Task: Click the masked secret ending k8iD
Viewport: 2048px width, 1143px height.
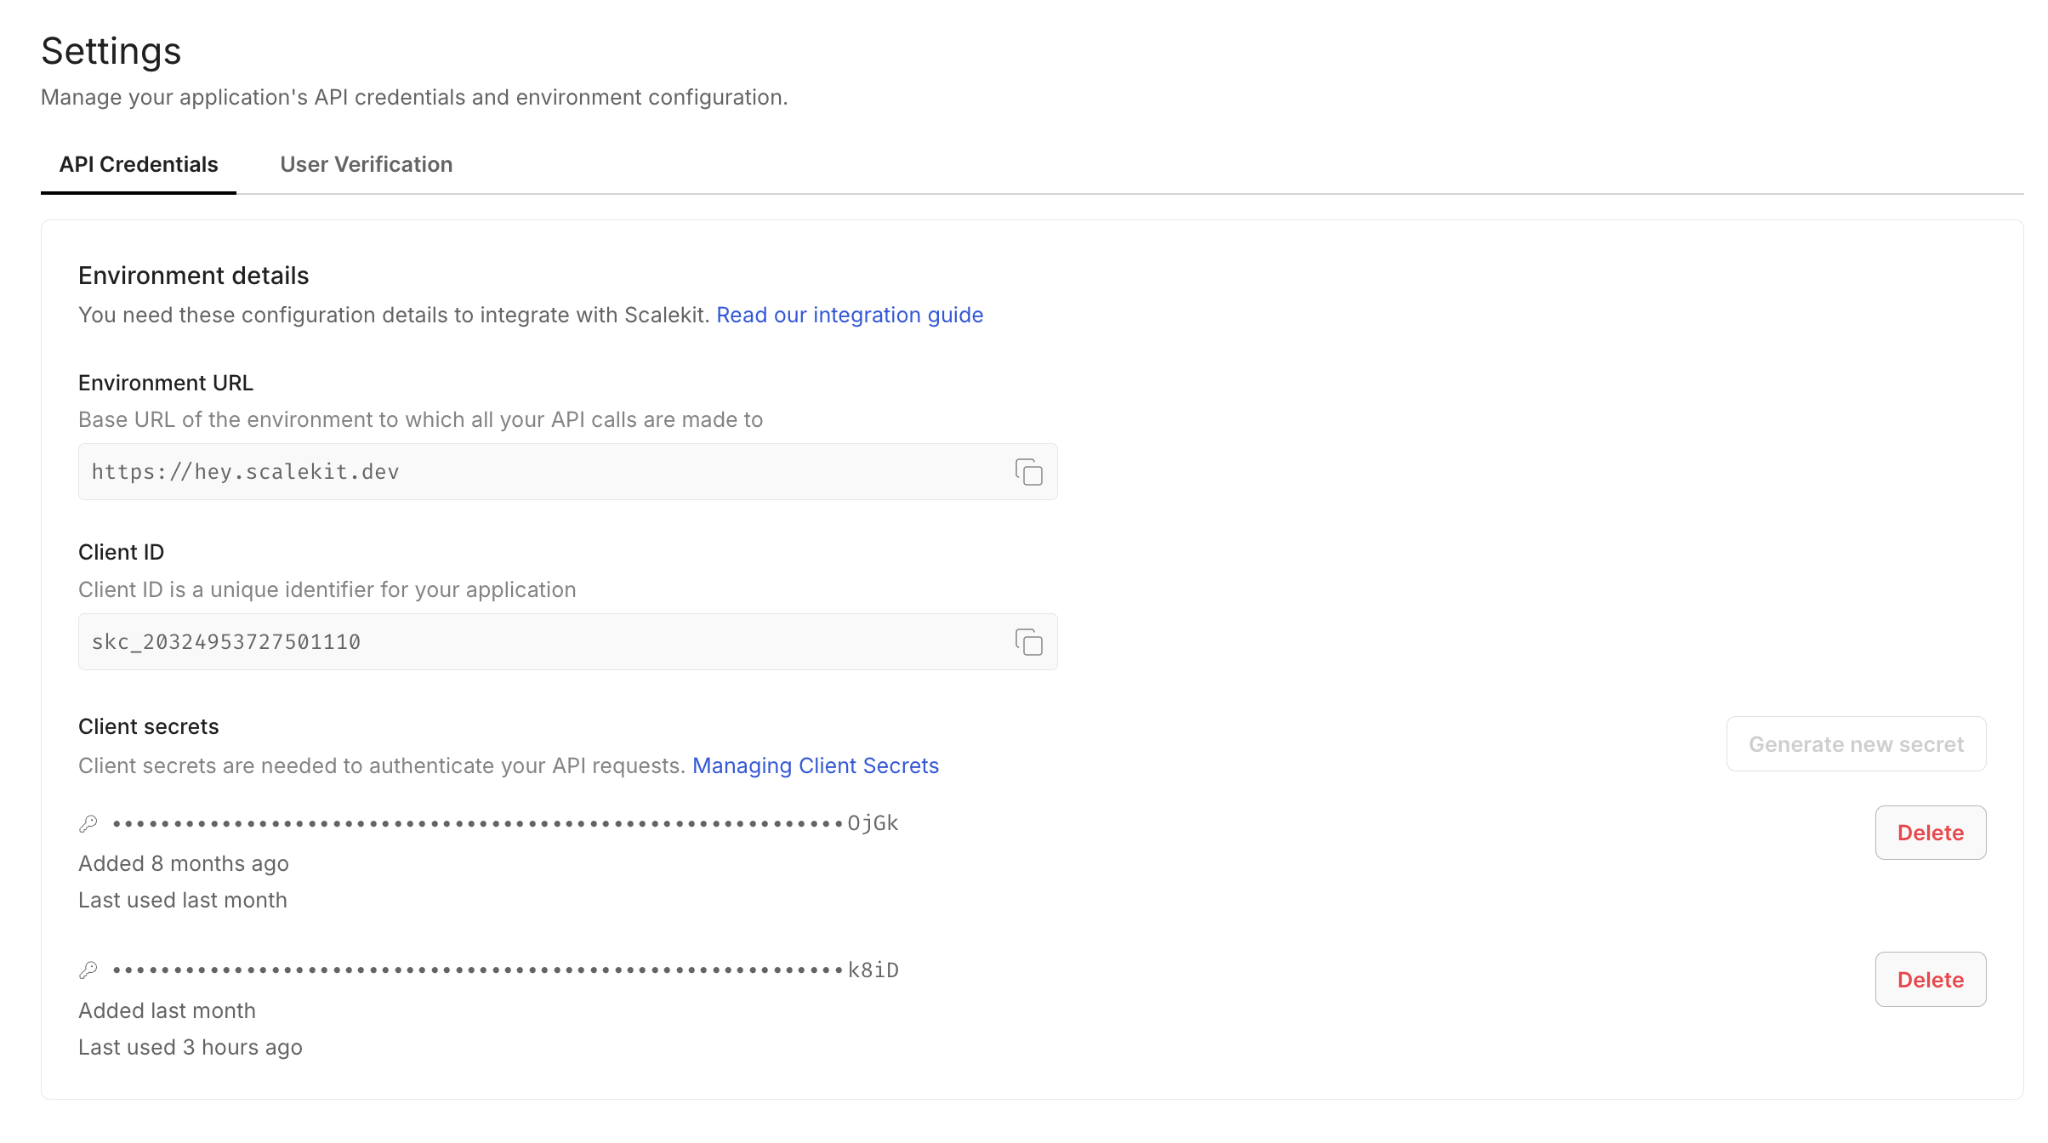Action: tap(505, 970)
